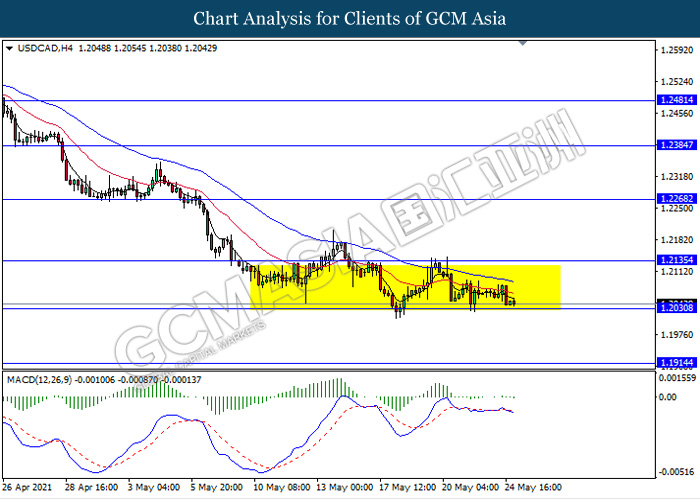The height and width of the screenshot is (500, 700).
Task: Click the -0.001006 MACD value readout
Action: (x=95, y=380)
